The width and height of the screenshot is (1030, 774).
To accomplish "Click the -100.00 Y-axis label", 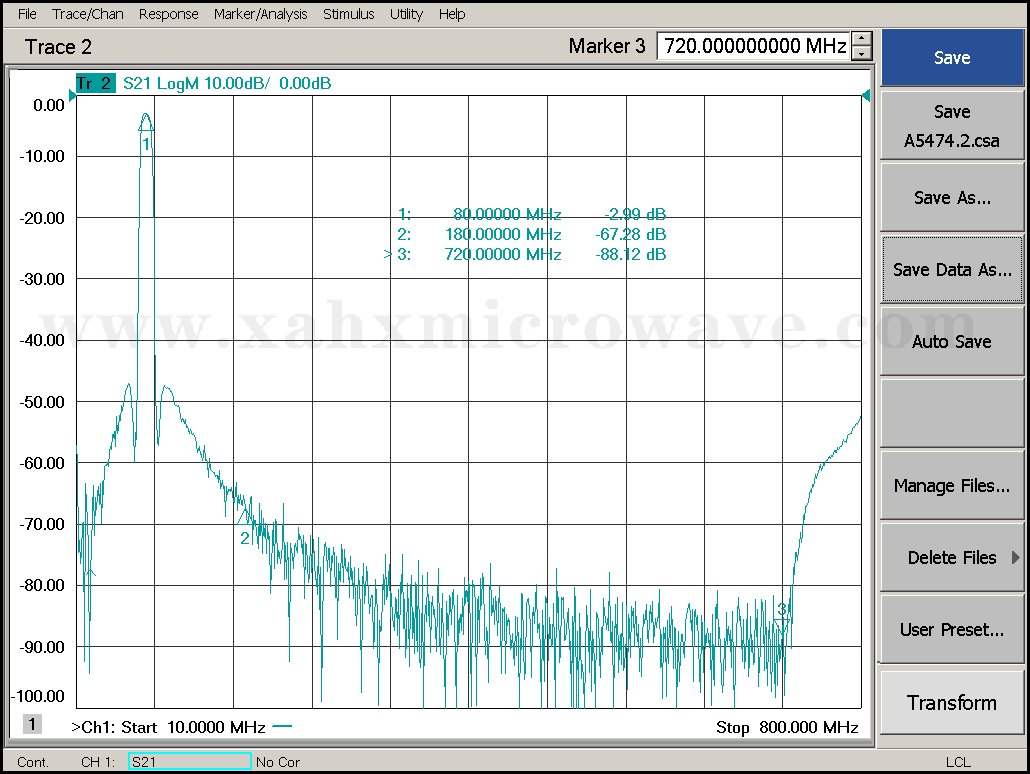I will point(38,696).
